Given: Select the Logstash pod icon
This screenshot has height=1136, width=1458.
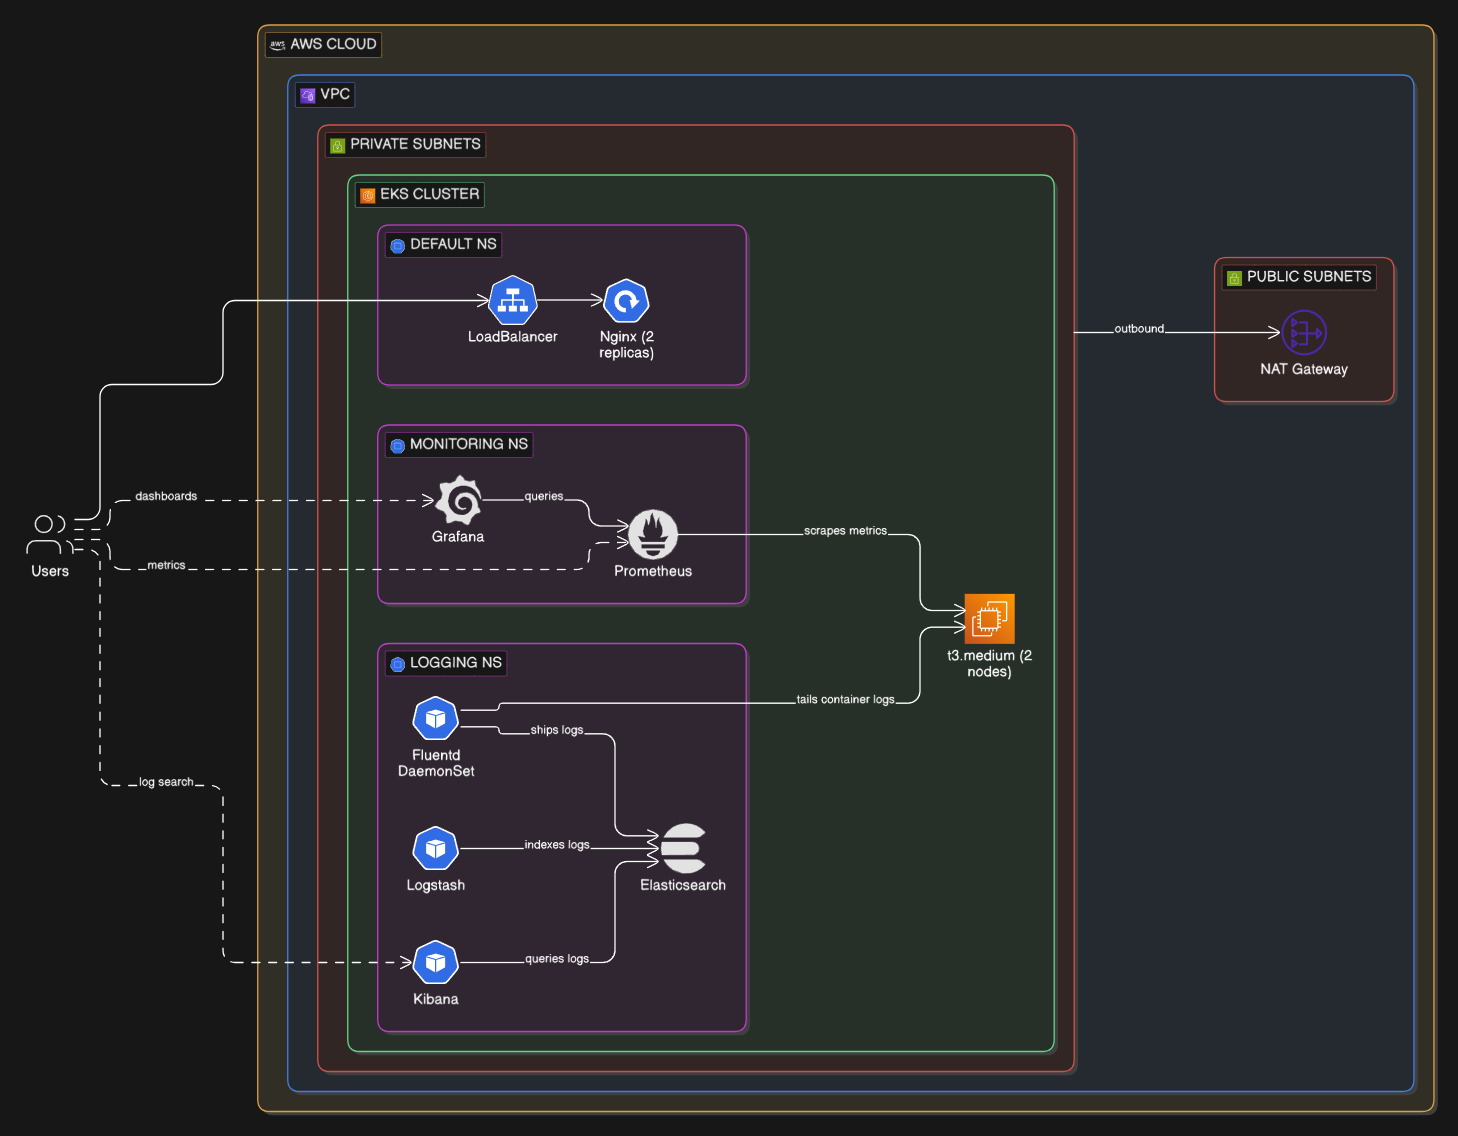Looking at the screenshot, I should (x=436, y=848).
